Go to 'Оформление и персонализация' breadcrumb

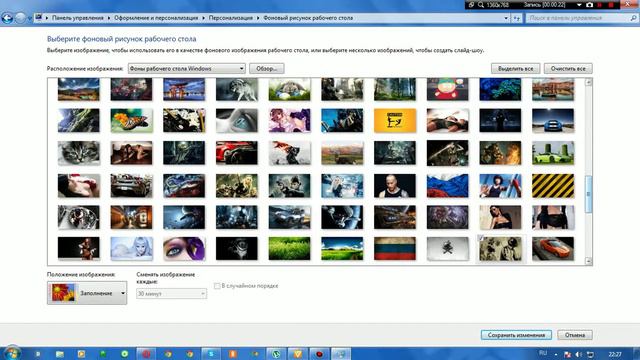pos(156,18)
